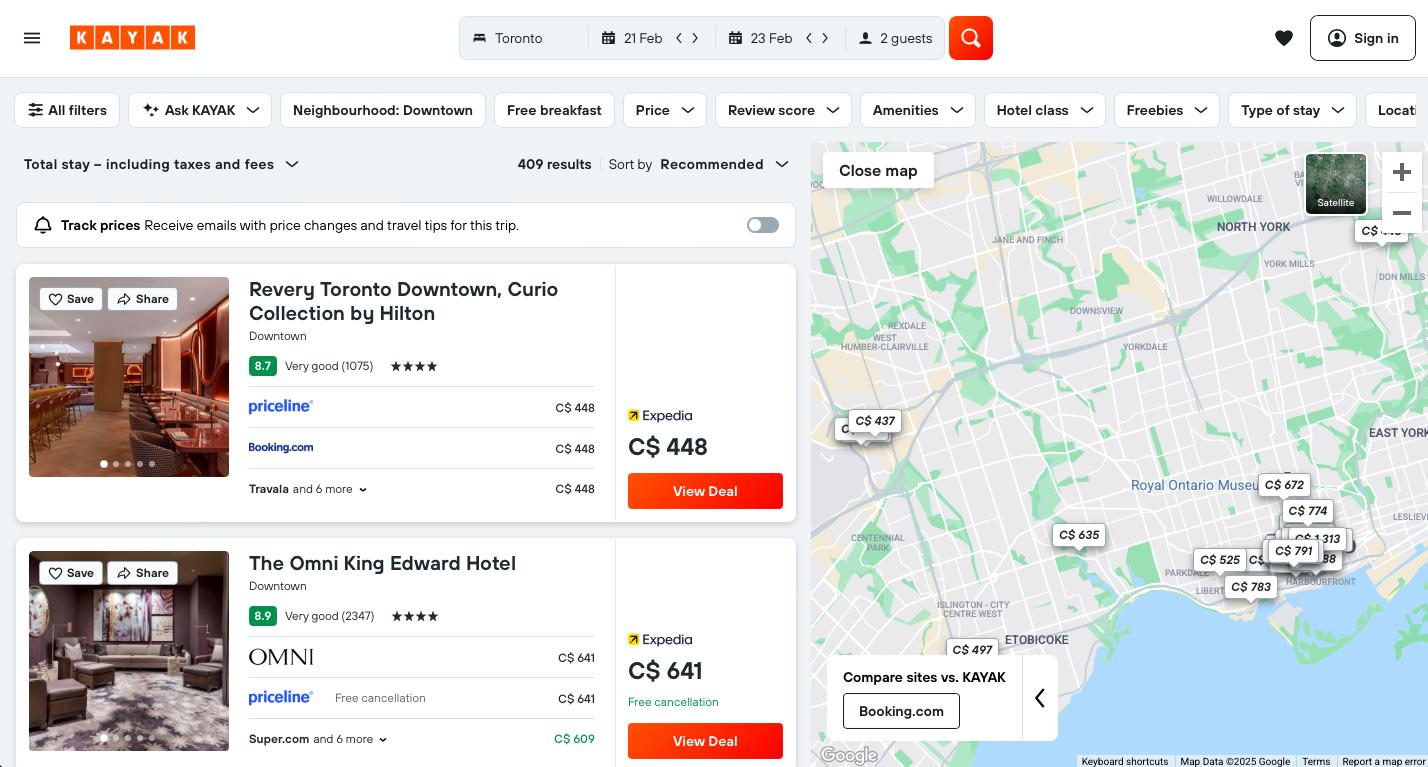Screen dimensions: 1428x767
Task: Click the orange search magnifying glass
Action: click(x=969, y=37)
